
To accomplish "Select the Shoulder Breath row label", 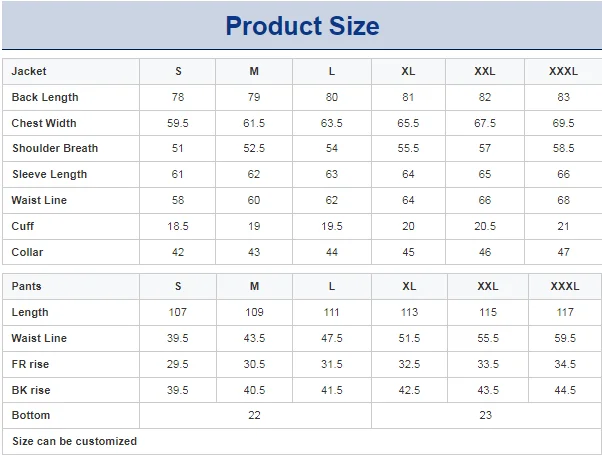I will click(x=55, y=148).
